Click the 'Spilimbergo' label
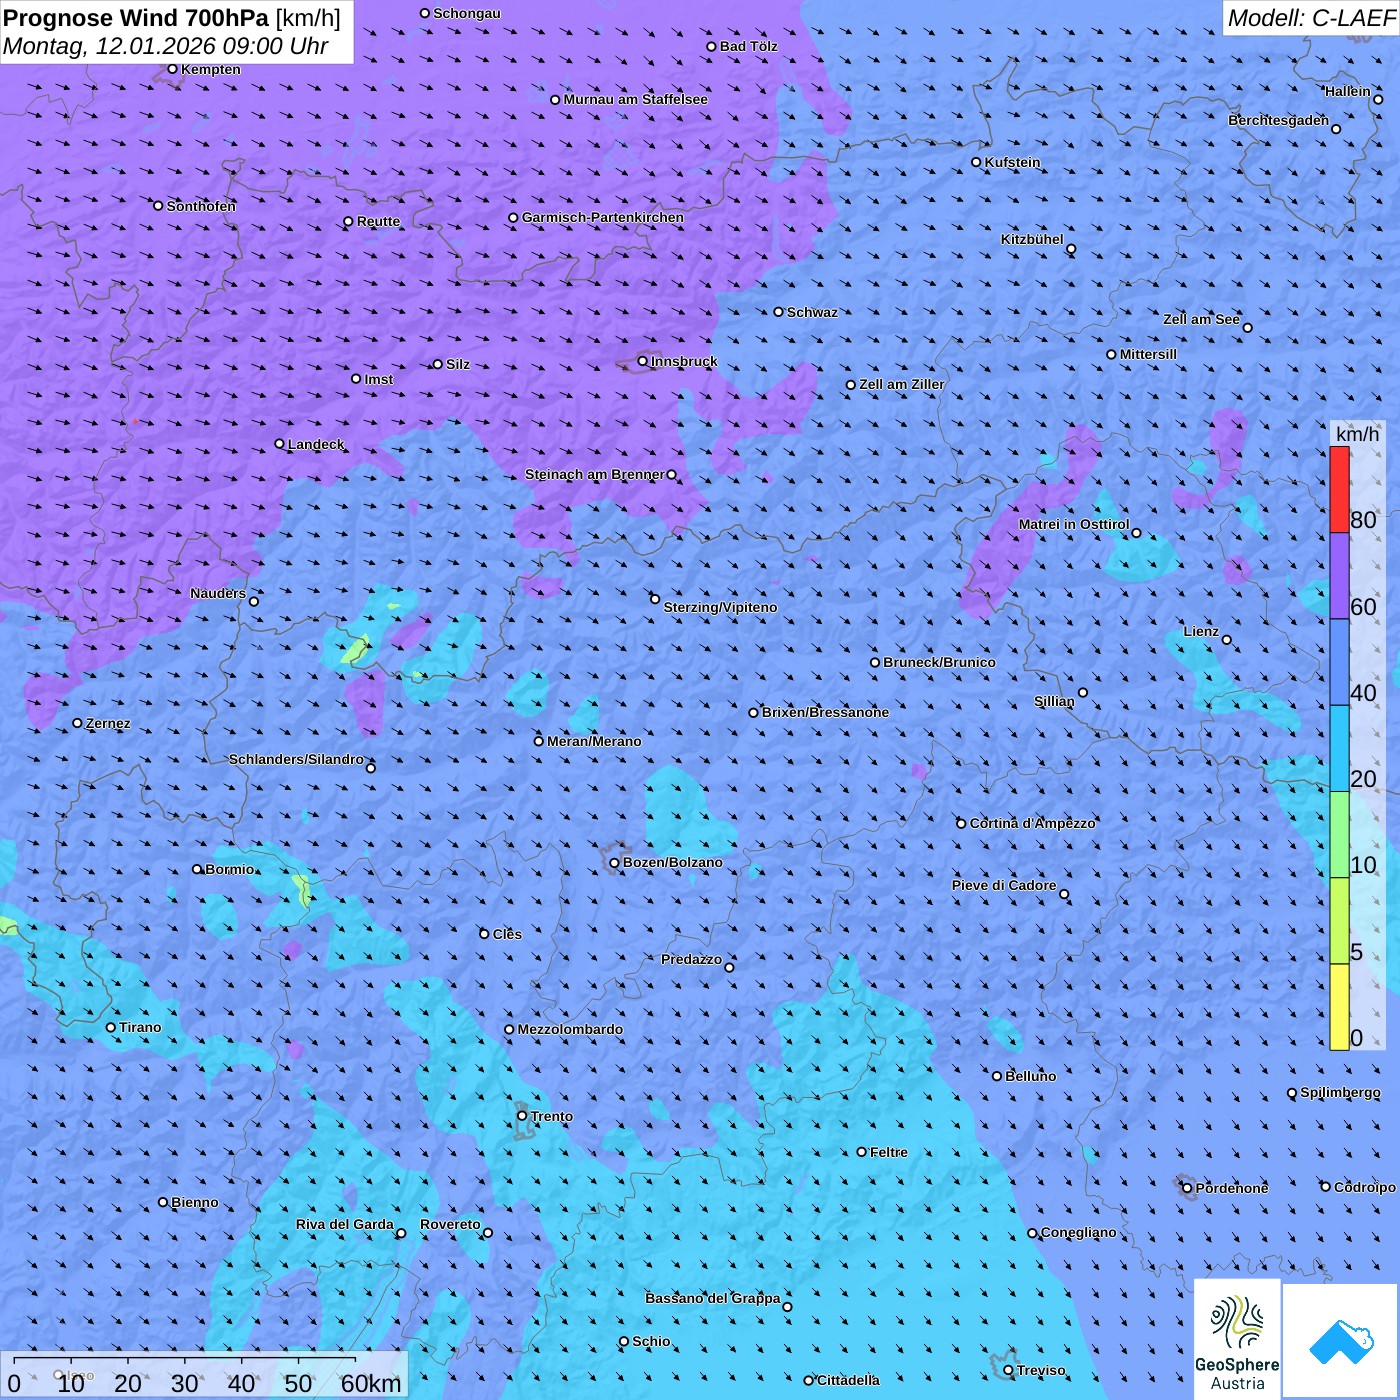This screenshot has height=1400, width=1400. pyautogui.click(x=1340, y=1092)
